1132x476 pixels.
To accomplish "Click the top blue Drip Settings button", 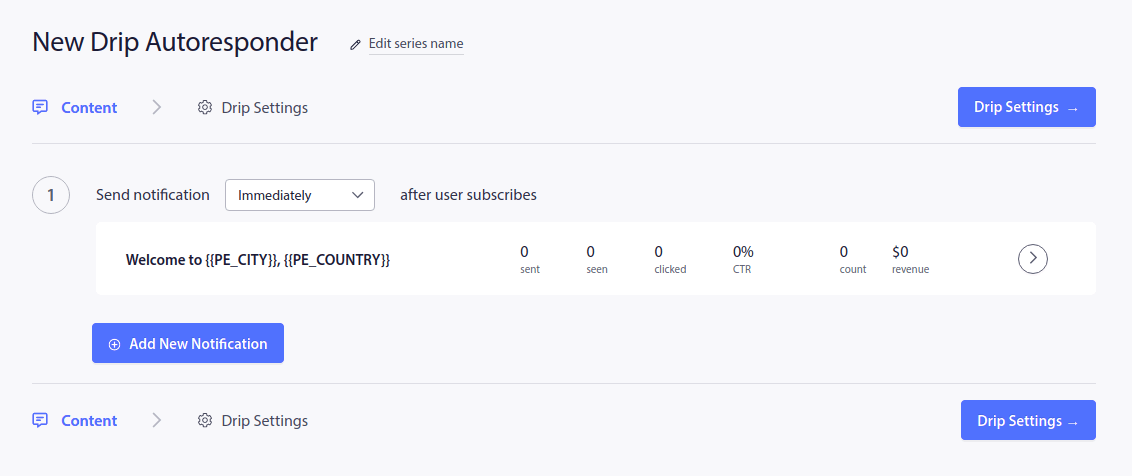I will 1027,107.
